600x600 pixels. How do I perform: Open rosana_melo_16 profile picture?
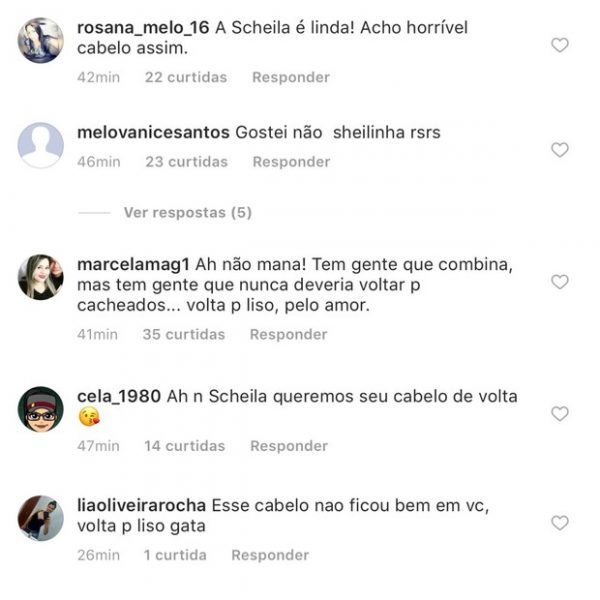[41, 40]
